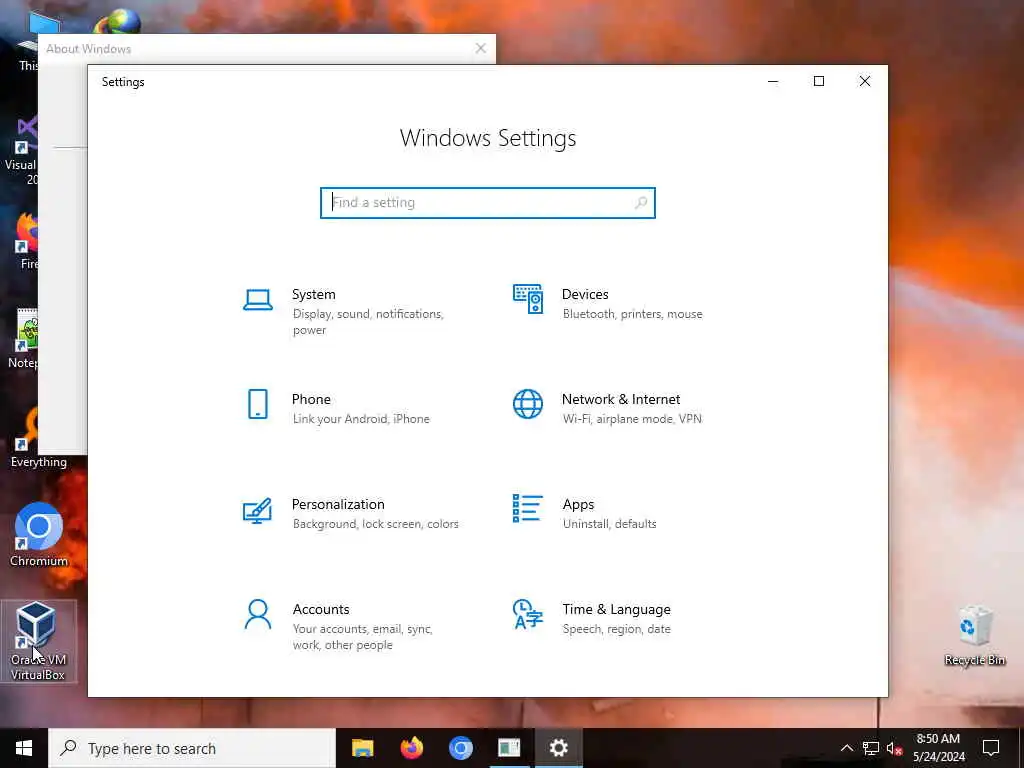The width and height of the screenshot is (1024, 768).
Task: Minimize the Settings window
Action: pyautogui.click(x=773, y=82)
